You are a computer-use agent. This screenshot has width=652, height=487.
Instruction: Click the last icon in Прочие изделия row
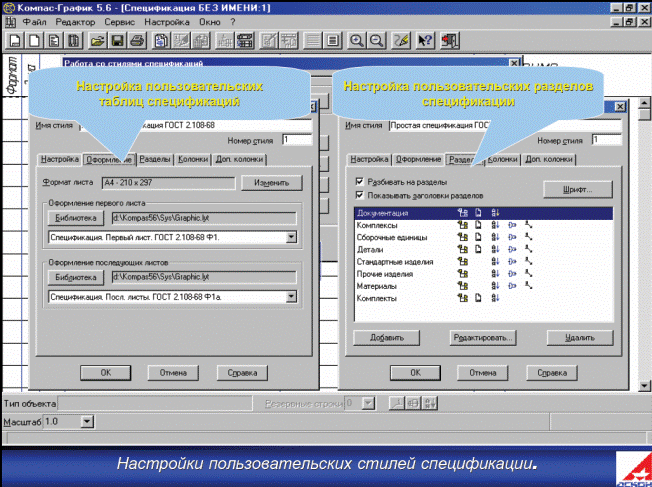click(528, 274)
